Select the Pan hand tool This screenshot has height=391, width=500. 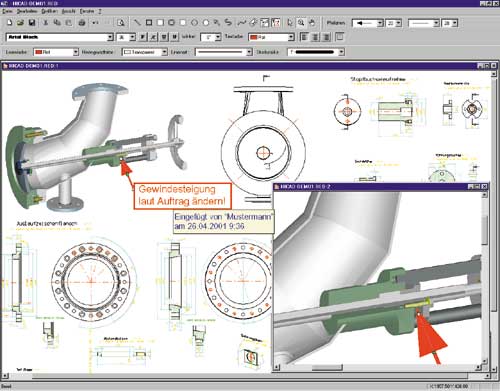312,23
